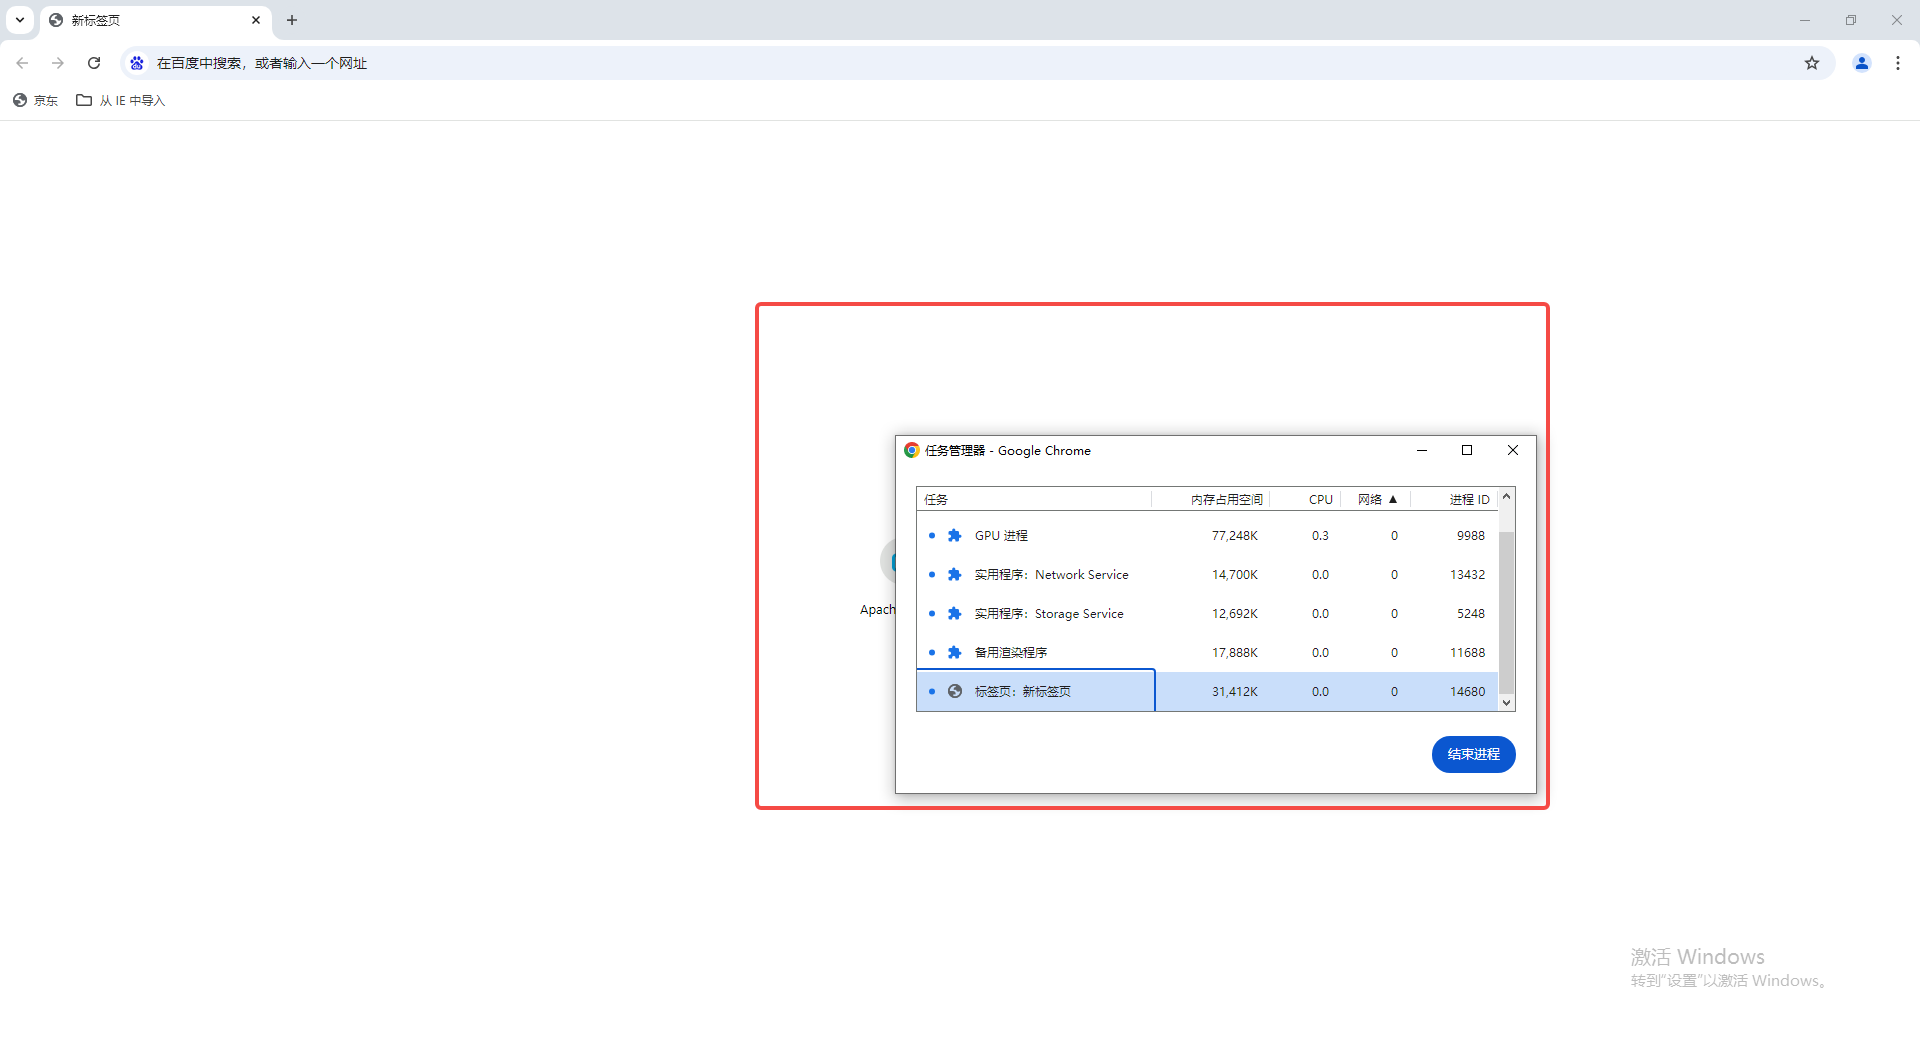Image resolution: width=1920 pixels, height=1040 pixels.
Task: Open the 京东 bookmark
Action: [35, 100]
